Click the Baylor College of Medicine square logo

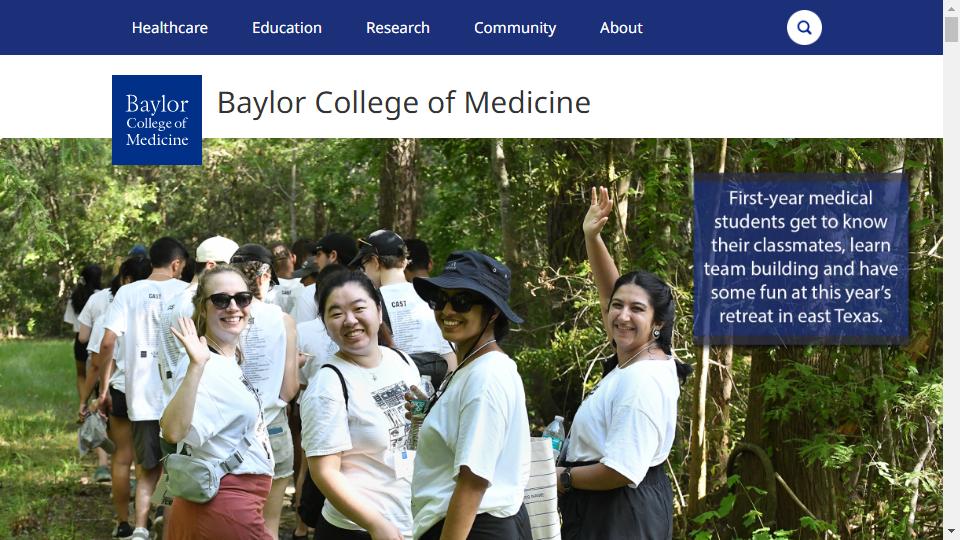click(x=157, y=120)
